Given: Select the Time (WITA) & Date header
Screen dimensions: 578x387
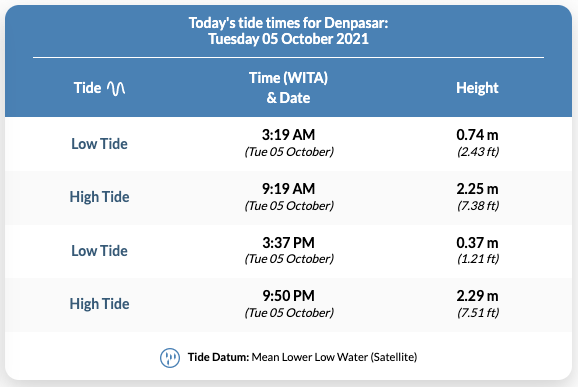Looking at the screenshot, I should pyautogui.click(x=288, y=88).
